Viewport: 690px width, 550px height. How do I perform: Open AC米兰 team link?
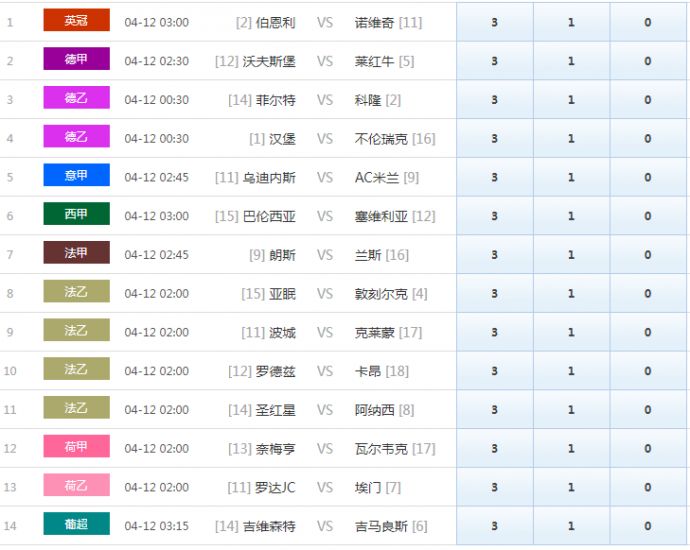pos(377,177)
